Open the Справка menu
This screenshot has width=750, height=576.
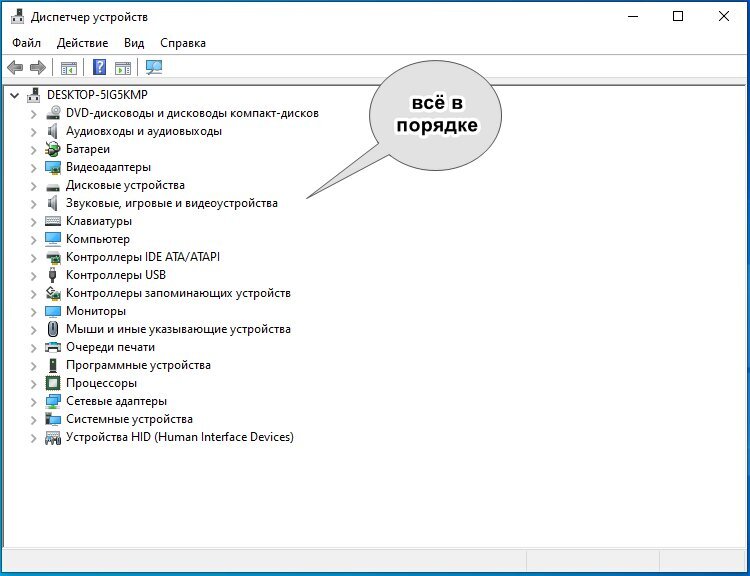click(183, 43)
